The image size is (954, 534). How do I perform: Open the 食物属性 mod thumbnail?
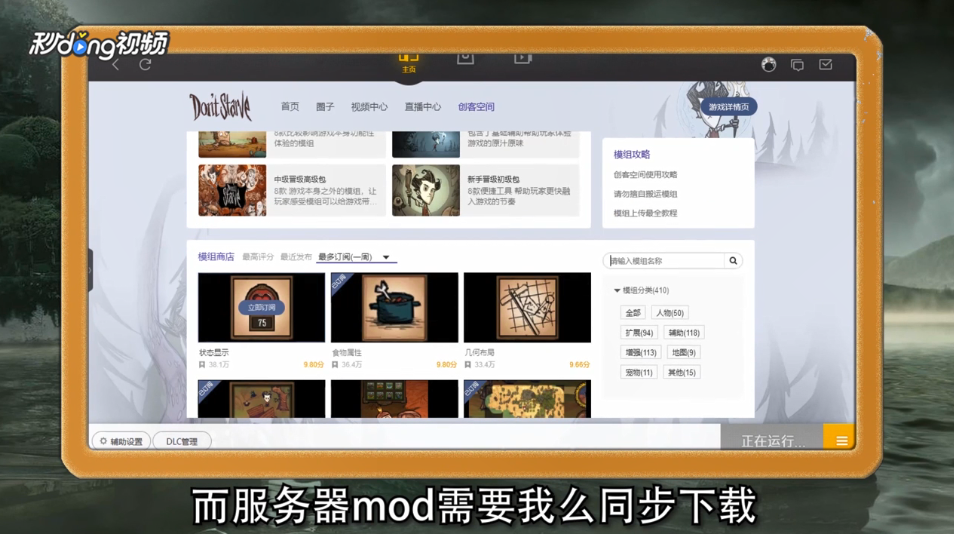click(394, 307)
